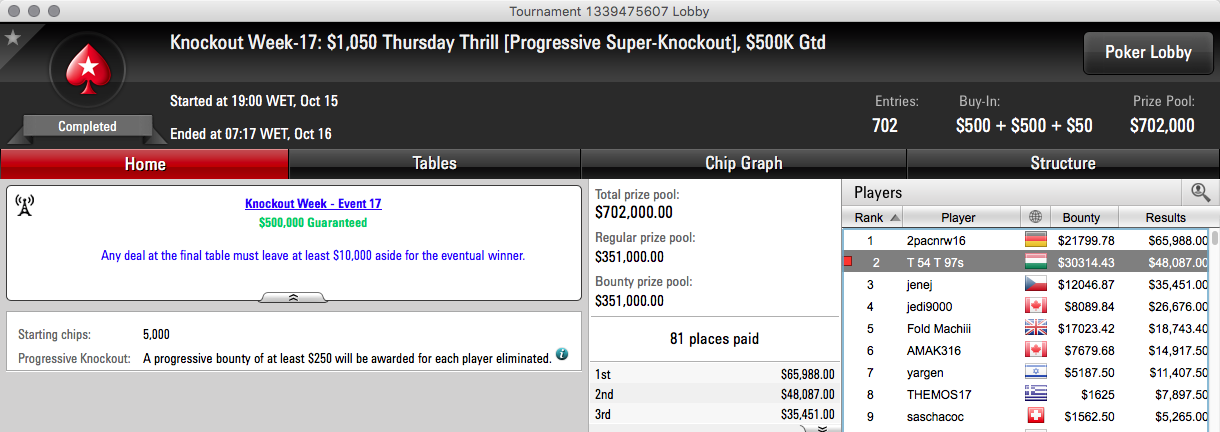Viewport: 1220px width, 432px height.
Task: Click Germany flag beside 2pacnrw16
Action: 1035,241
